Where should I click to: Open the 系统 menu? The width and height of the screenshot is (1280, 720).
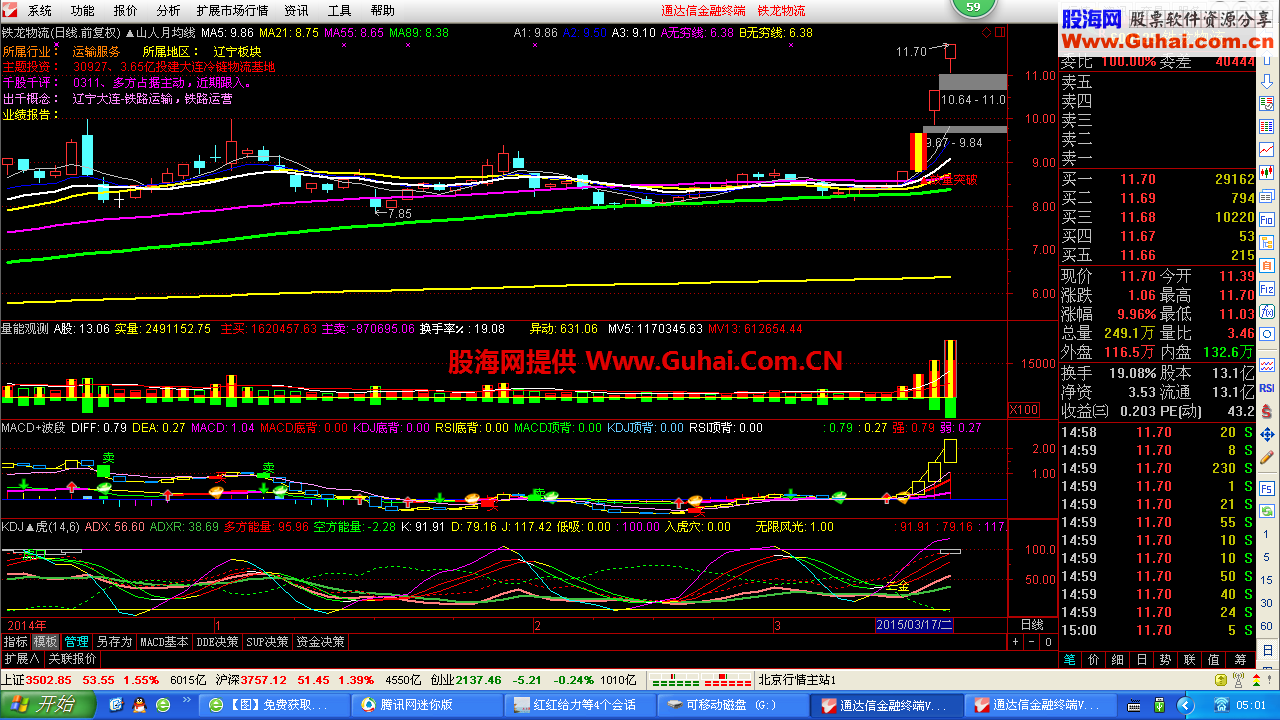click(40, 10)
